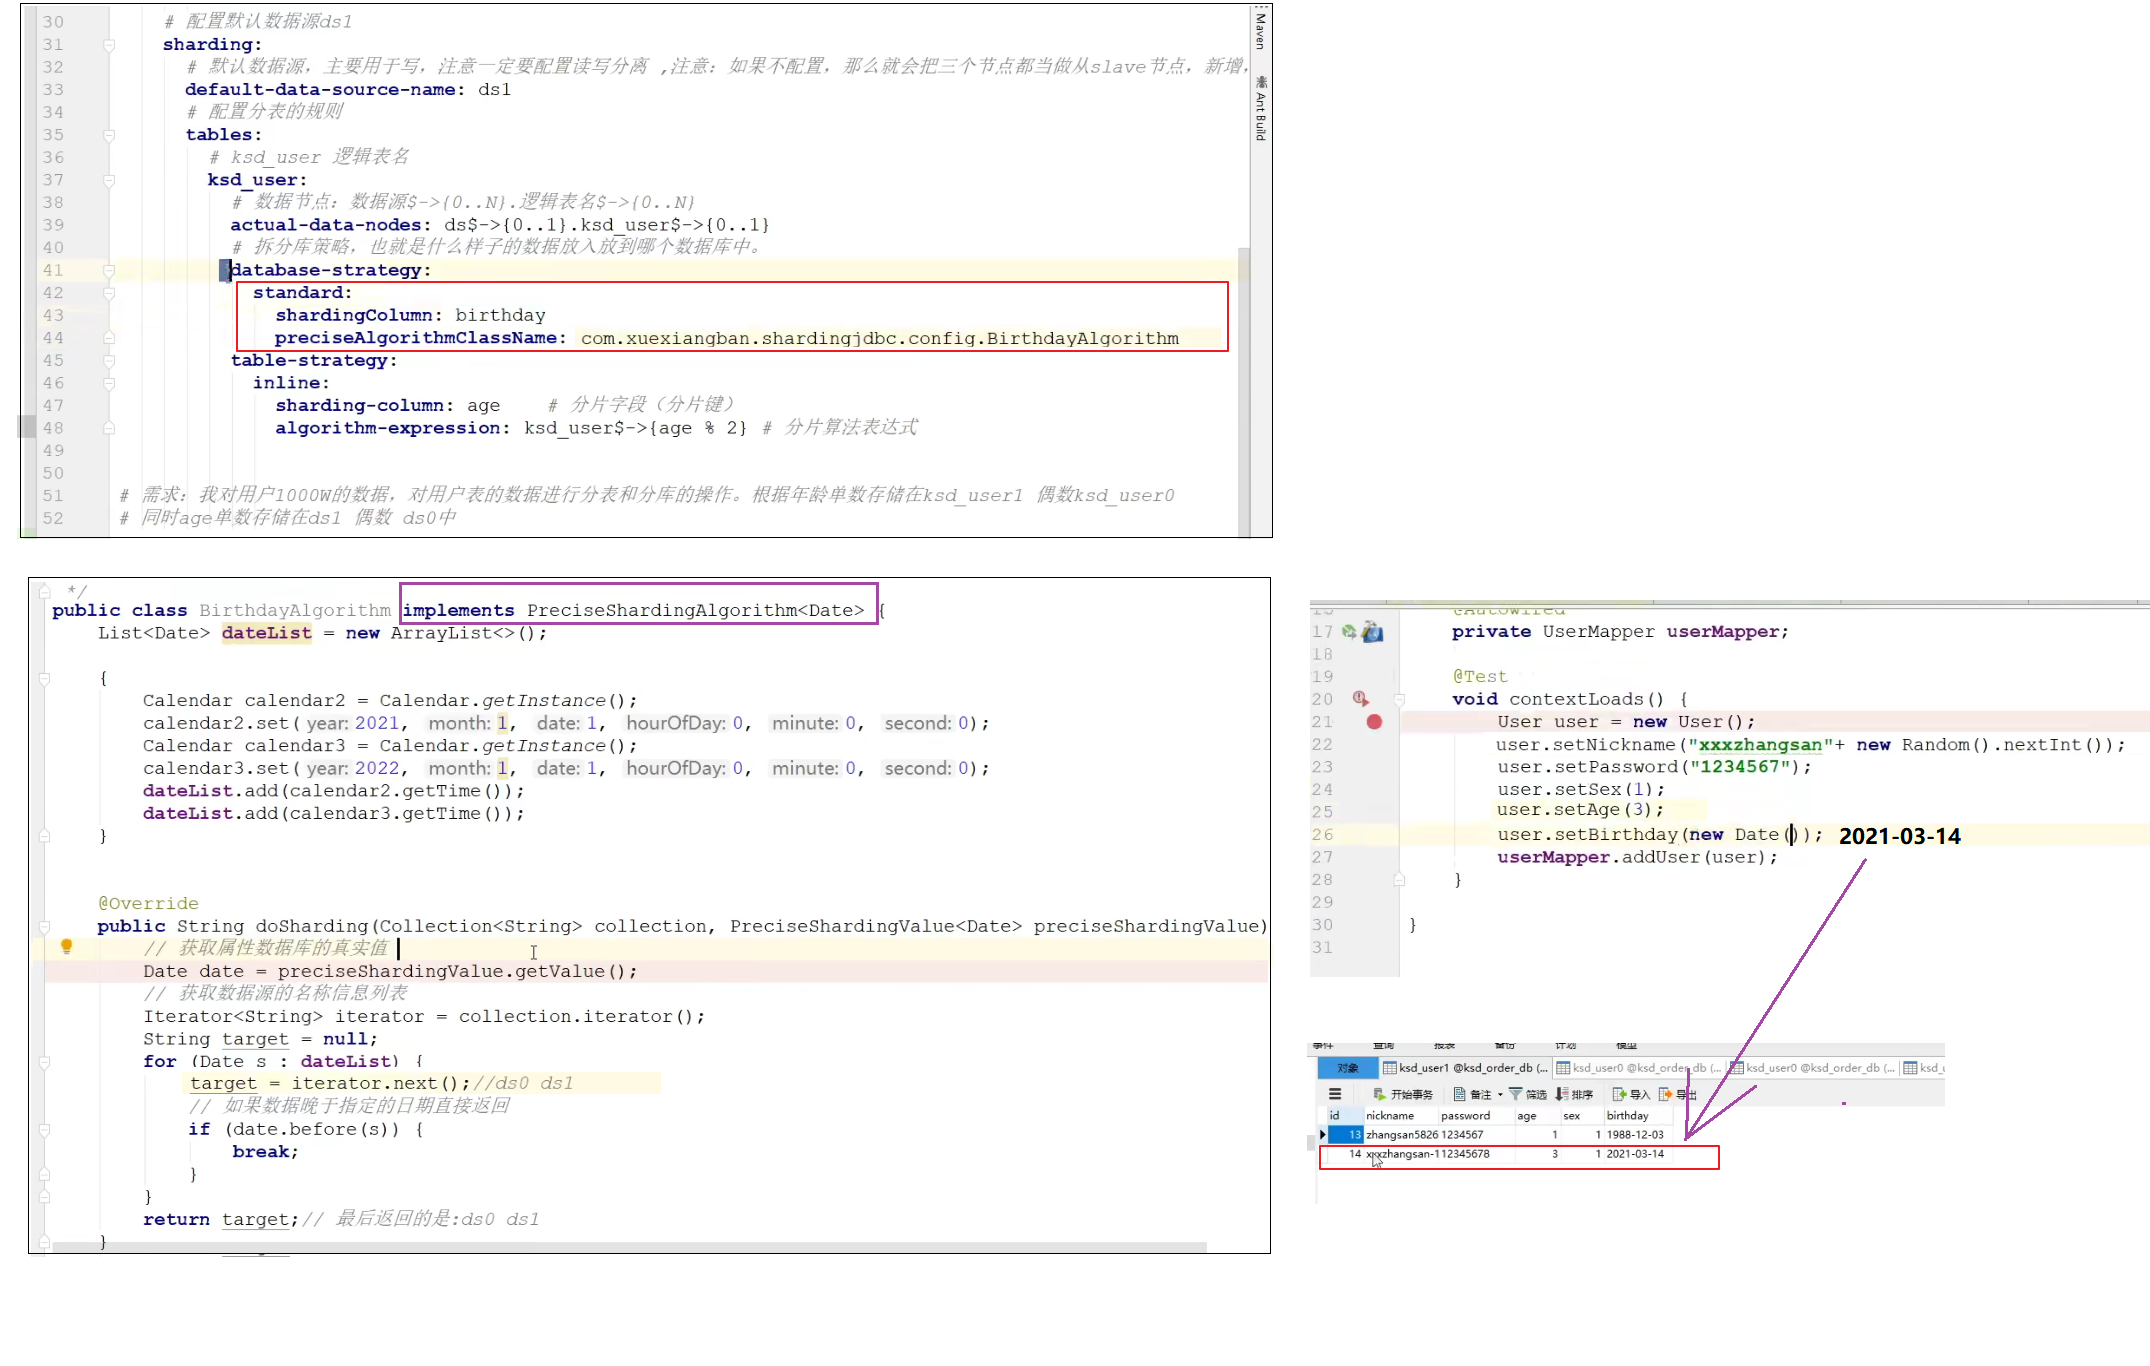Image resolution: width=2150 pixels, height=1366 pixels.
Task: Click the user.setNickname line
Action: 1811,745
